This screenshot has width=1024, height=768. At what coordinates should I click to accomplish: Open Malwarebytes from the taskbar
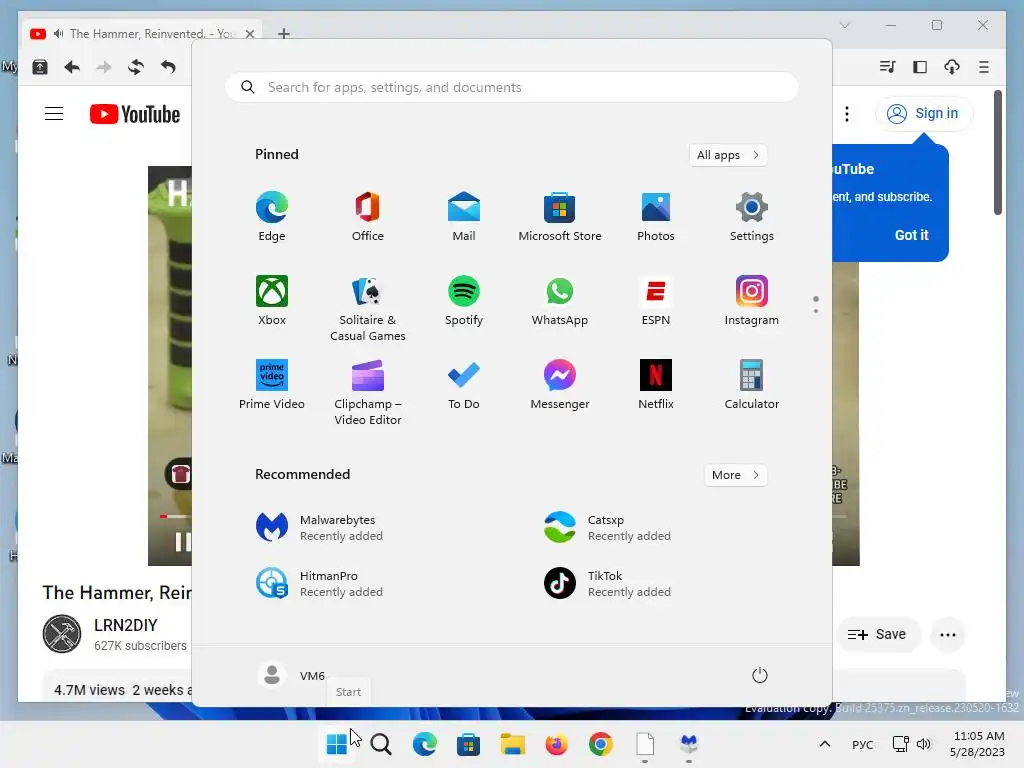click(689, 744)
